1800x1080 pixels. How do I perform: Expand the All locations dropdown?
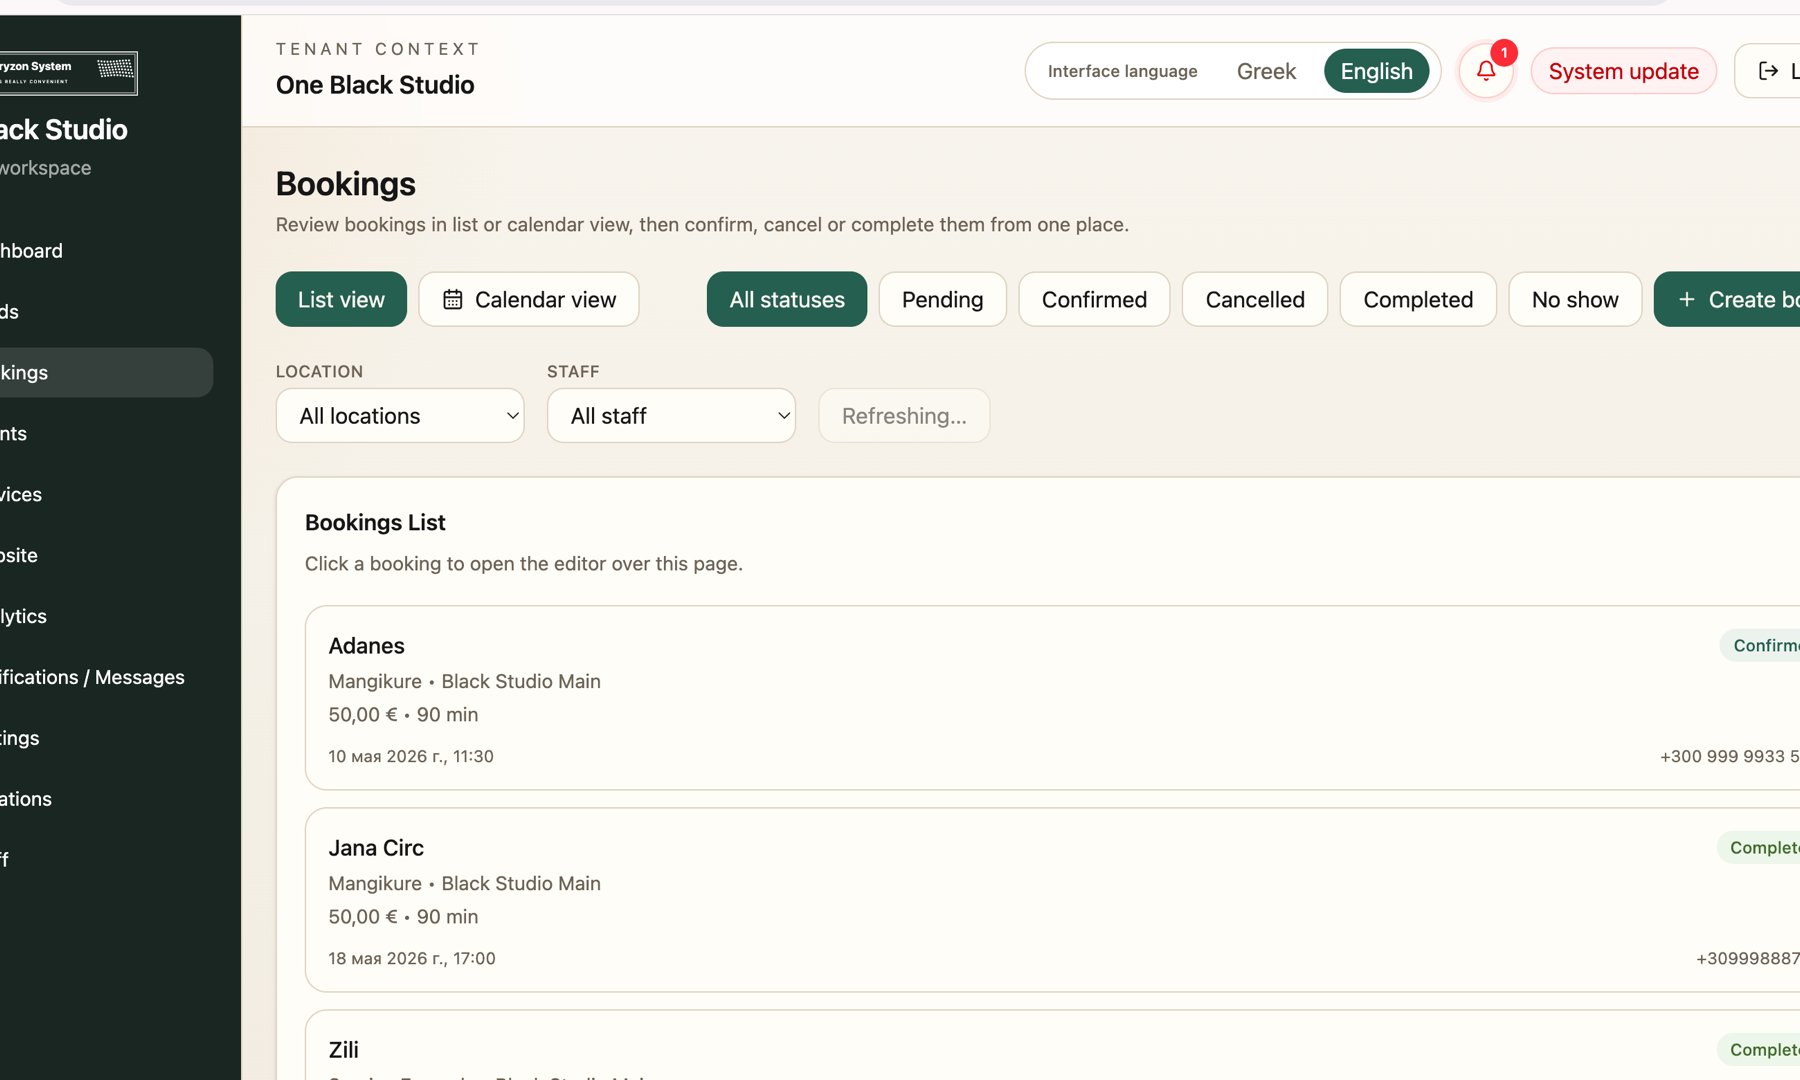tap(400, 416)
